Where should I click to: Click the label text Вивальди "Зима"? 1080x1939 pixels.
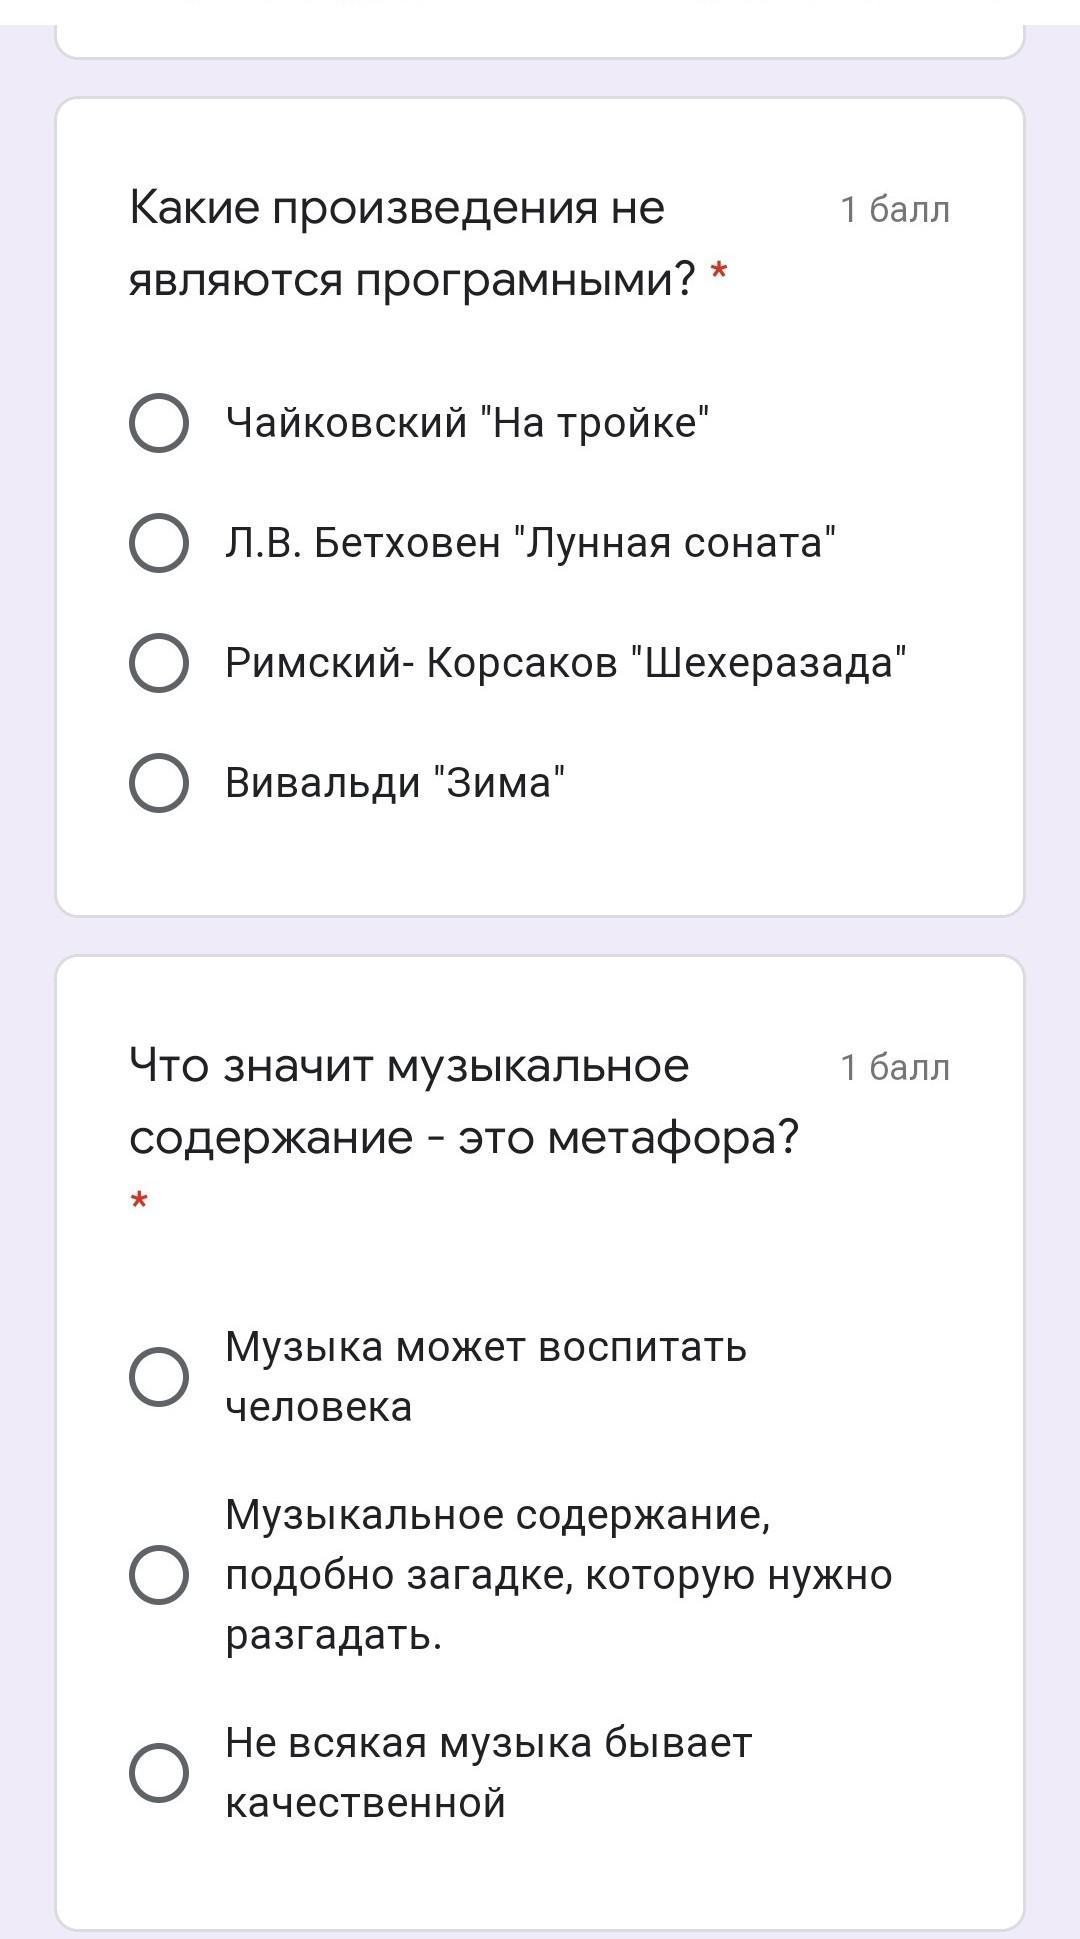pyautogui.click(x=396, y=783)
